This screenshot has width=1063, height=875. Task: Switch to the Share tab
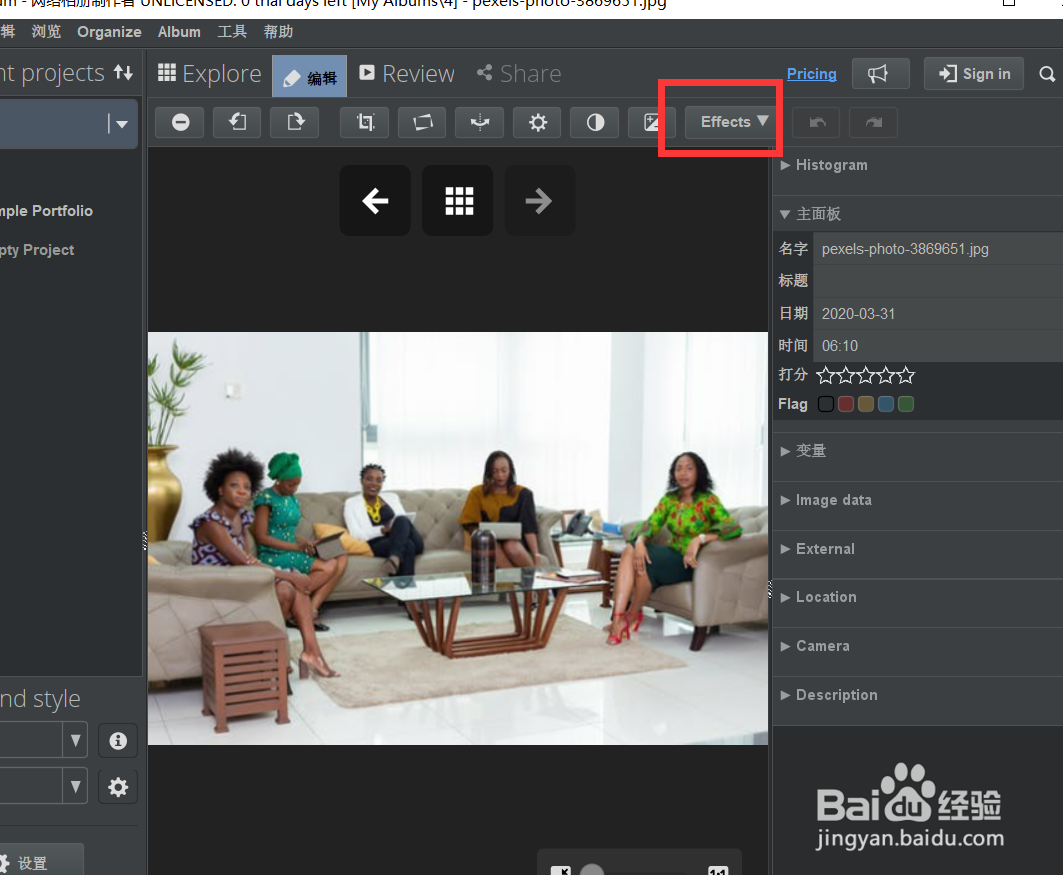(519, 73)
